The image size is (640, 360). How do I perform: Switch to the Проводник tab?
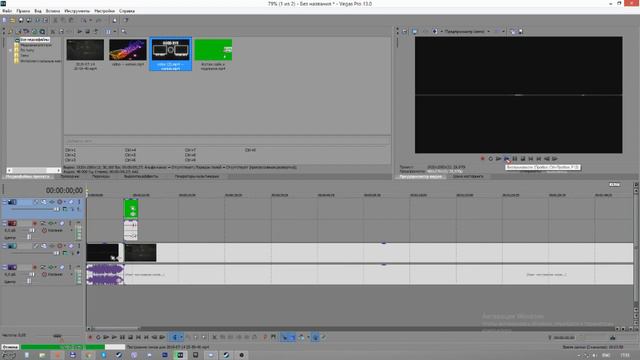click(70, 177)
